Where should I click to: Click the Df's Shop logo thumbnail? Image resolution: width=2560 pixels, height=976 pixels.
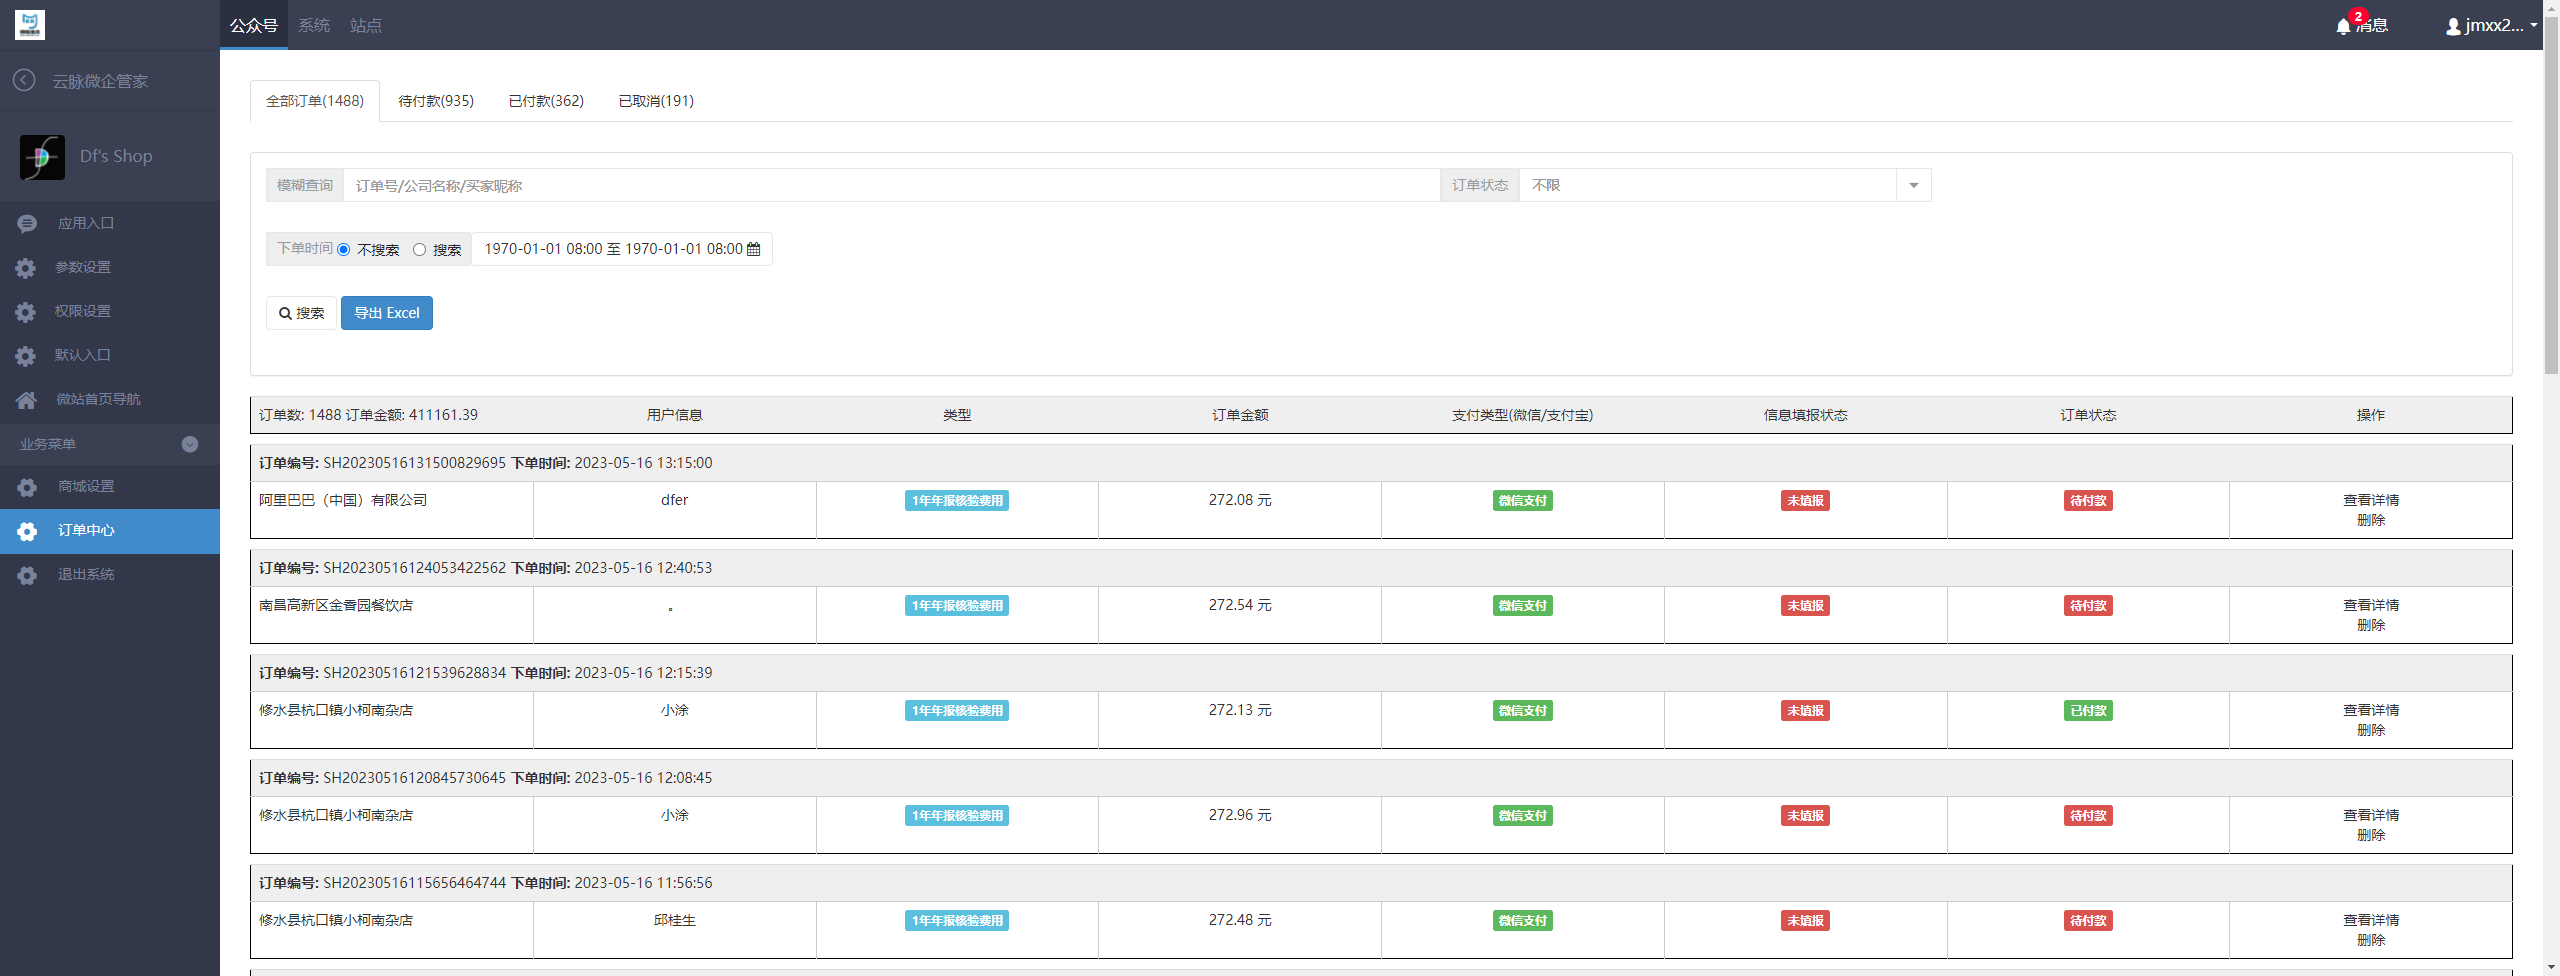click(x=42, y=157)
